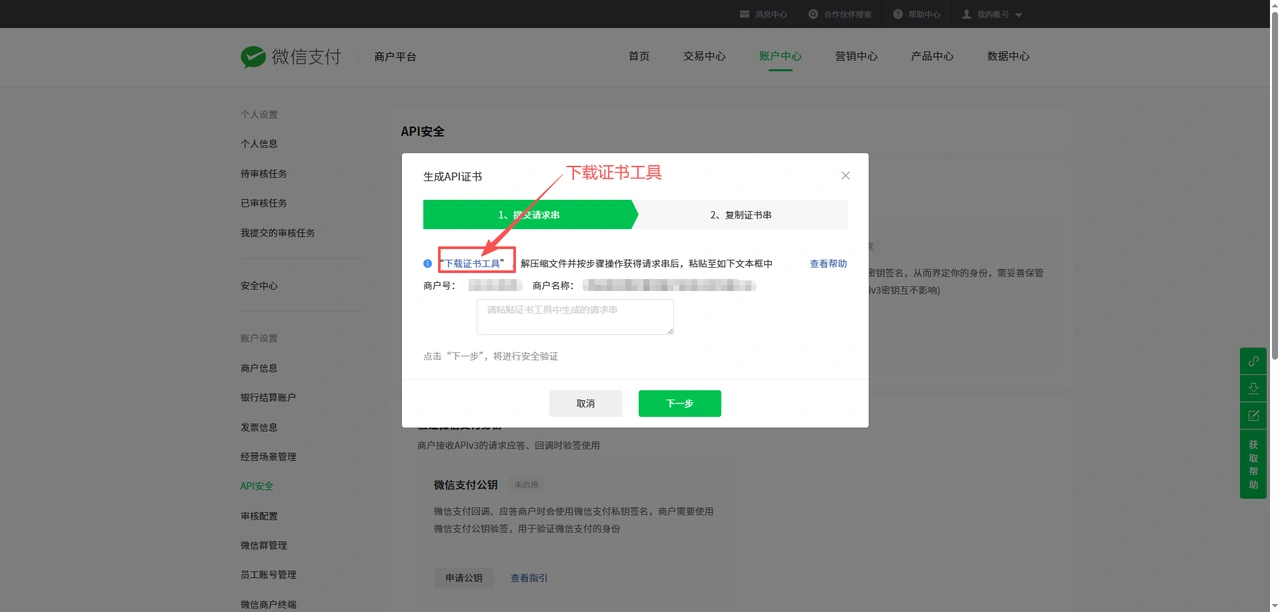Click the download icon in floating sidebar

(x=1253, y=388)
